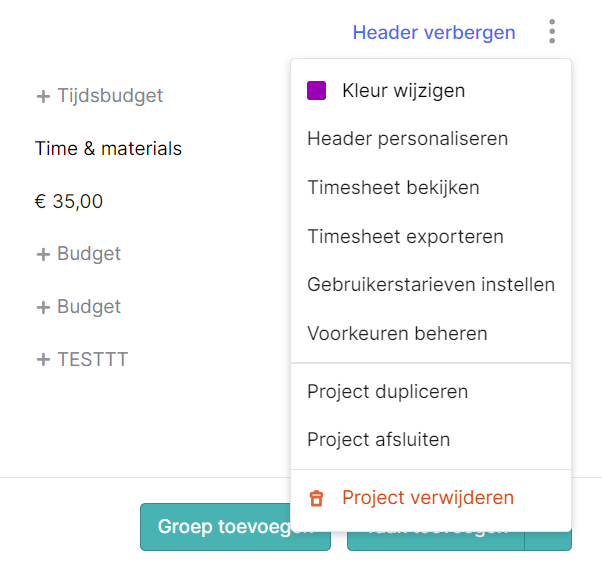Open 'Voorkeuren beheren' option
Image resolution: width=602 pixels, height=562 pixels.
[431, 334]
